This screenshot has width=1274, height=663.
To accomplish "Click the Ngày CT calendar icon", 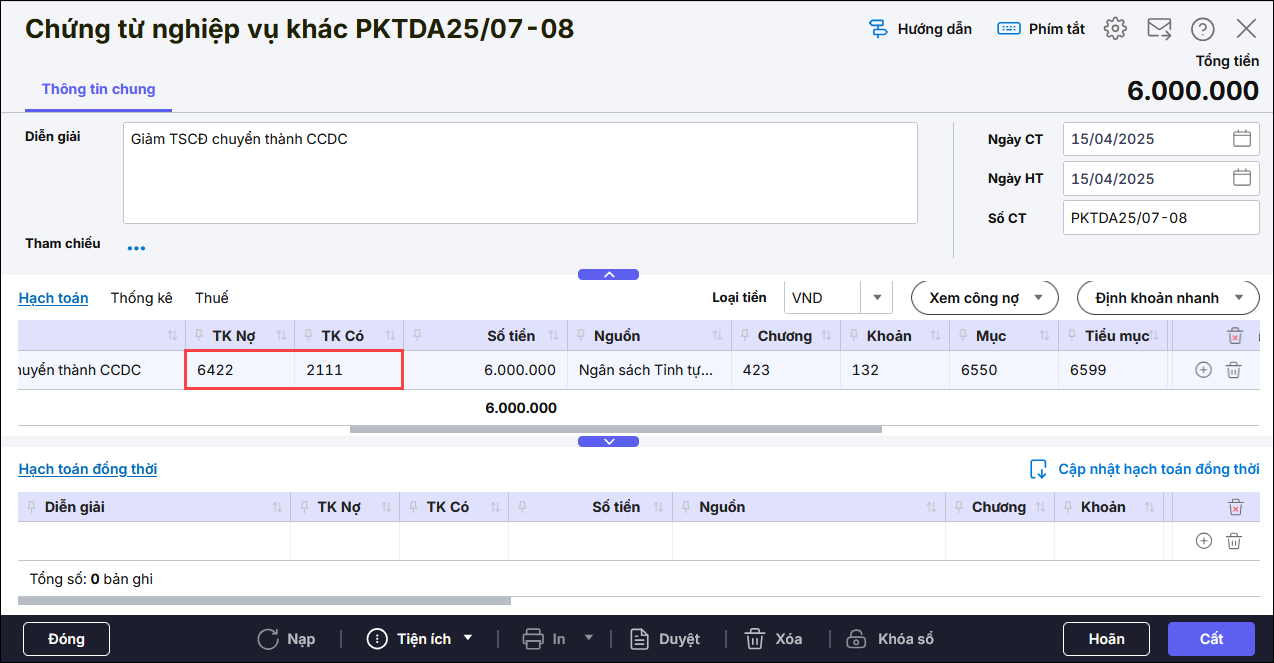I will (x=1241, y=139).
